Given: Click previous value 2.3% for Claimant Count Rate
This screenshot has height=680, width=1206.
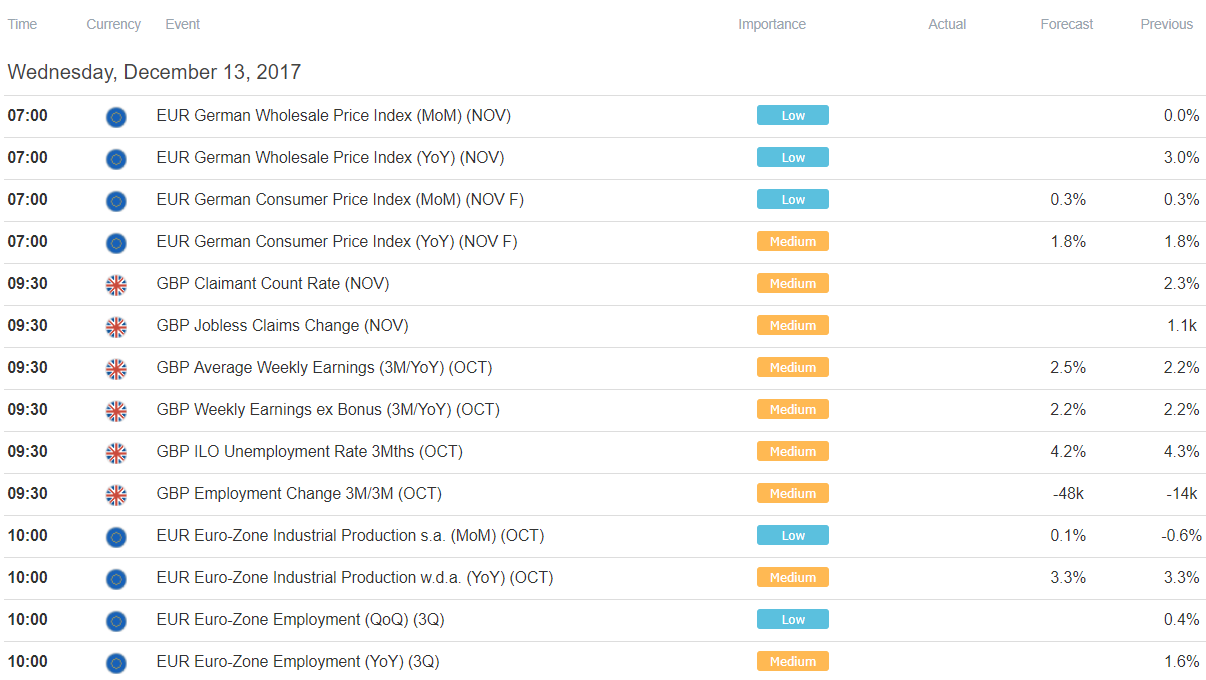Looking at the screenshot, I should coord(1182,284).
